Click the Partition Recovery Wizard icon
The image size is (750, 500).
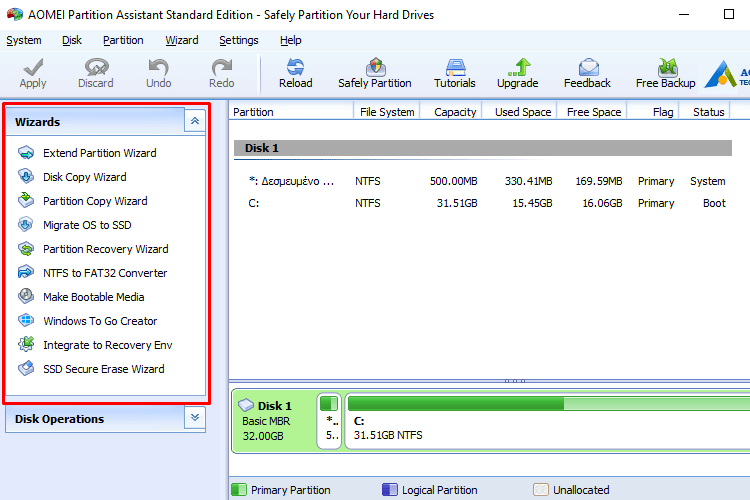click(x=26, y=249)
